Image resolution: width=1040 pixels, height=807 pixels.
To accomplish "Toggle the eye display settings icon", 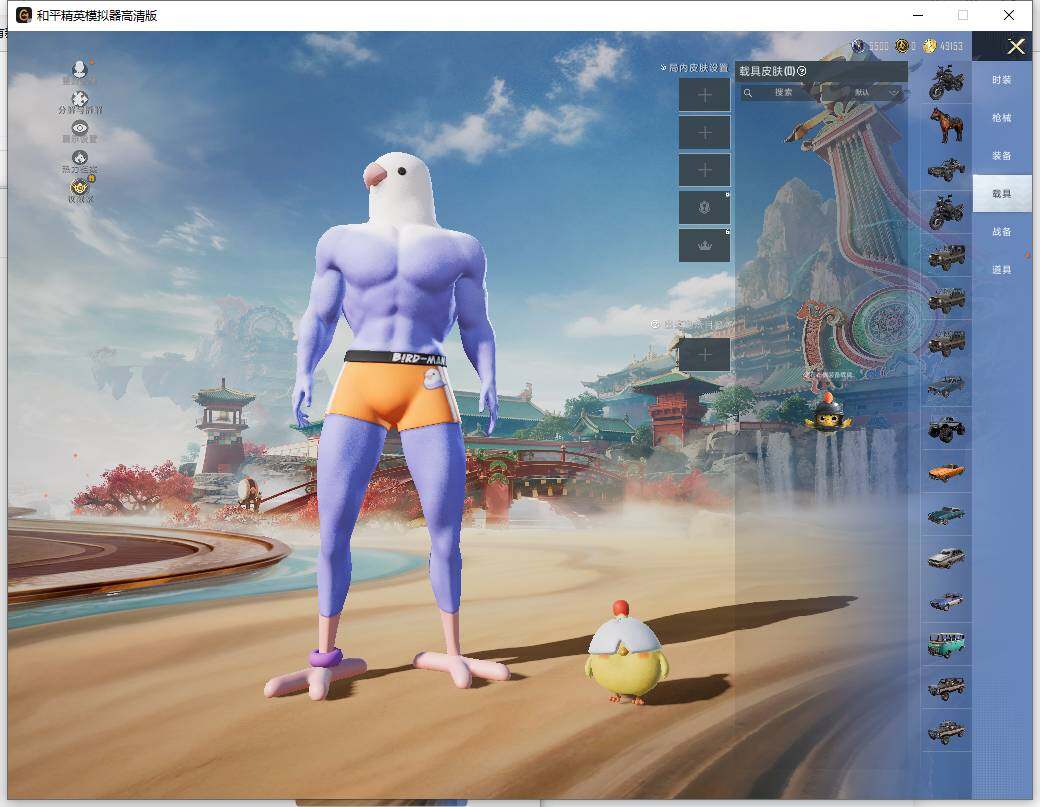I will click(80, 128).
